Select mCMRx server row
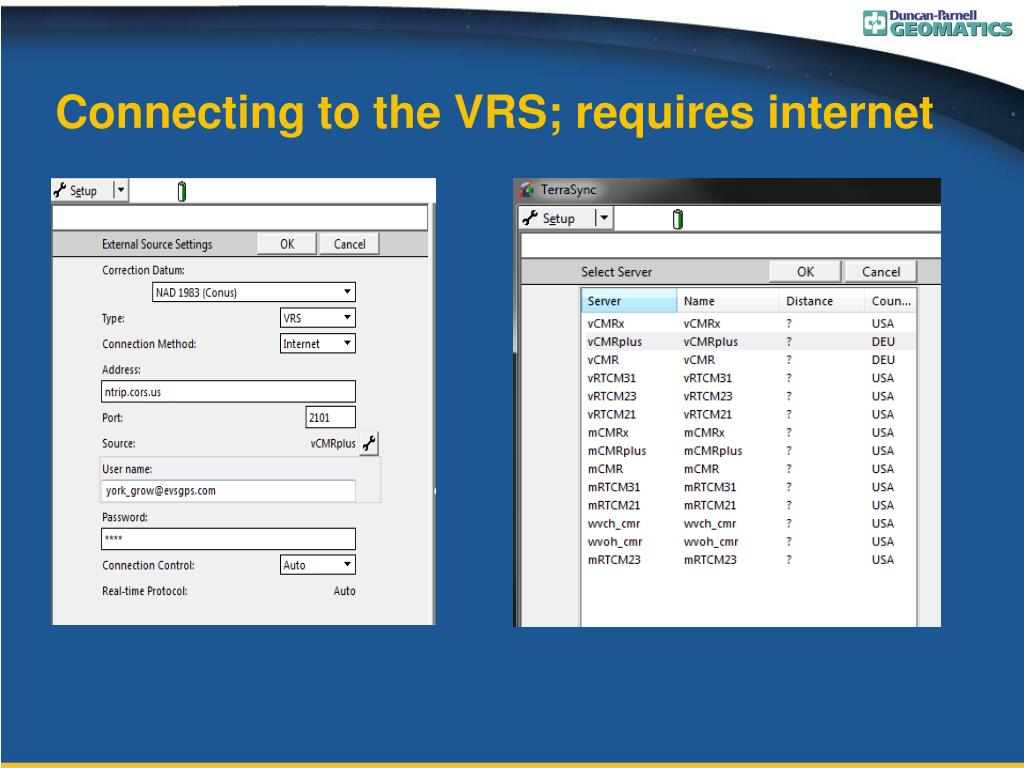The image size is (1024, 768). (x=749, y=432)
